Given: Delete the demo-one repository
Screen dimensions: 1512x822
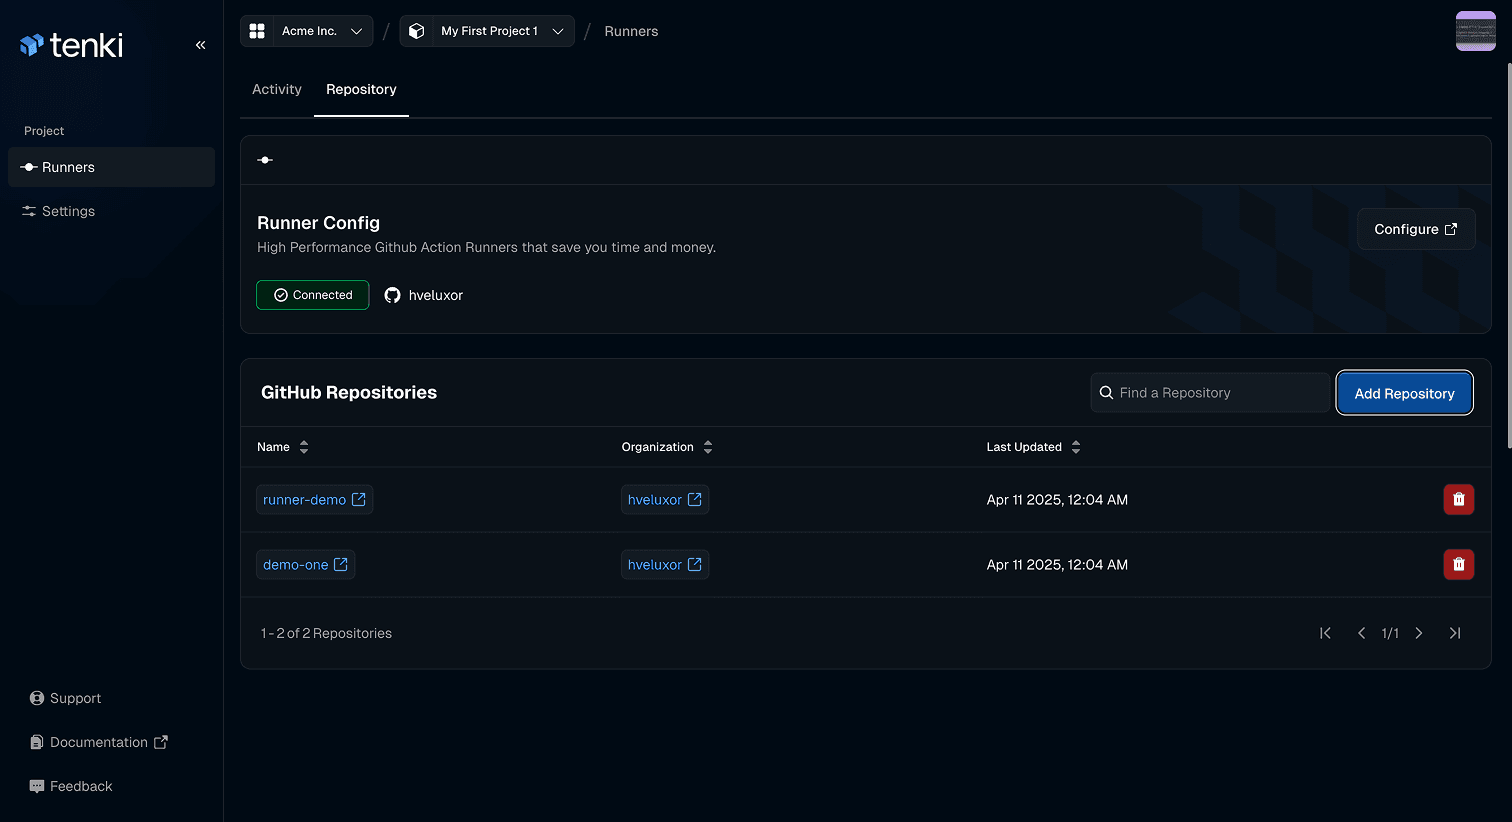Looking at the screenshot, I should click(x=1458, y=564).
